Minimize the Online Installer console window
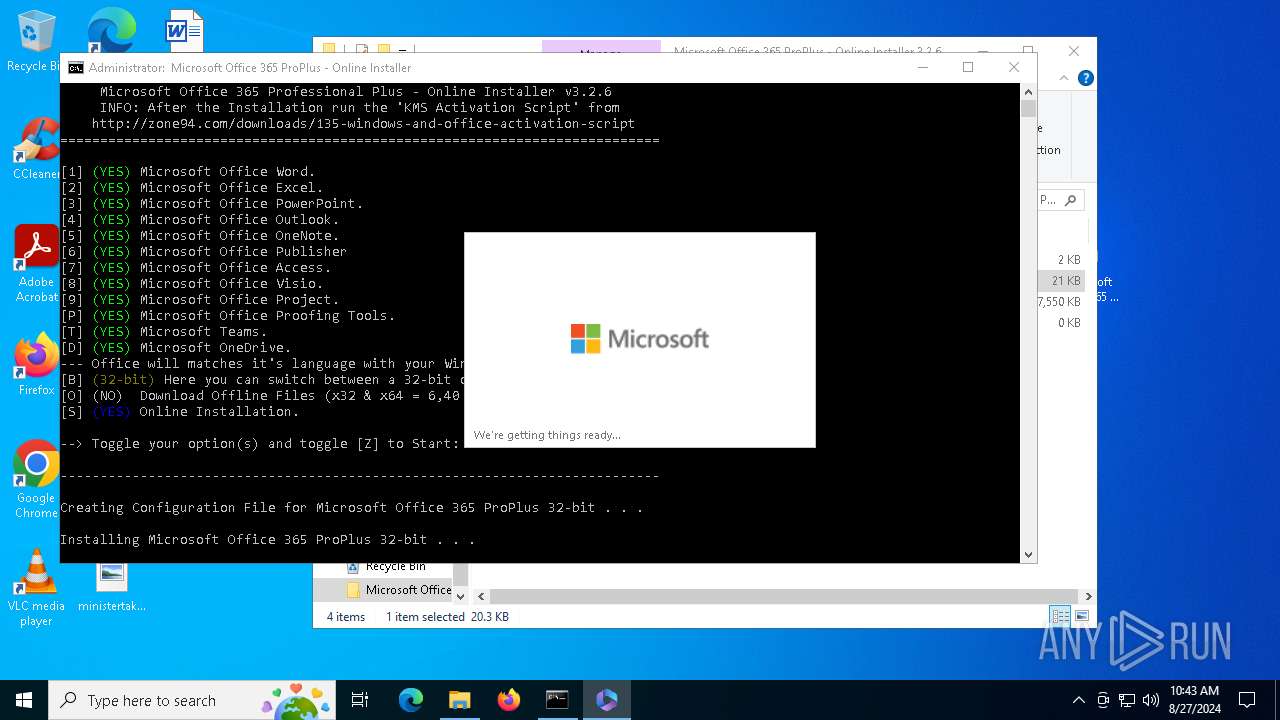The image size is (1280, 720). (923, 67)
